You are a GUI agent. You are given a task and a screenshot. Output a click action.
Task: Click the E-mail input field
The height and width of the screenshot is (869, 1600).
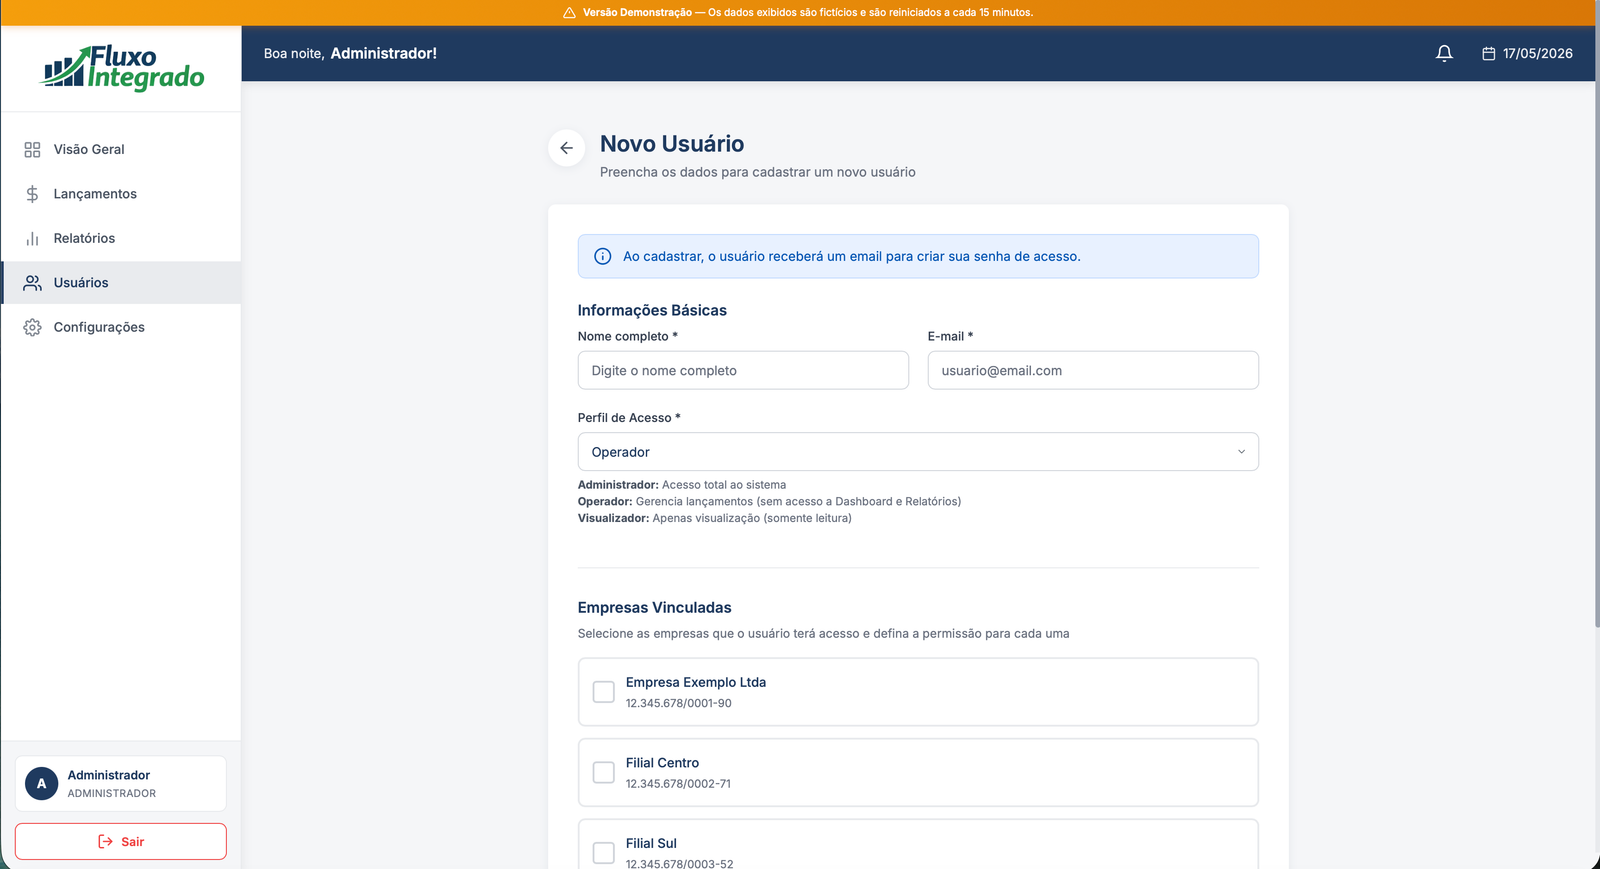[1093, 370]
